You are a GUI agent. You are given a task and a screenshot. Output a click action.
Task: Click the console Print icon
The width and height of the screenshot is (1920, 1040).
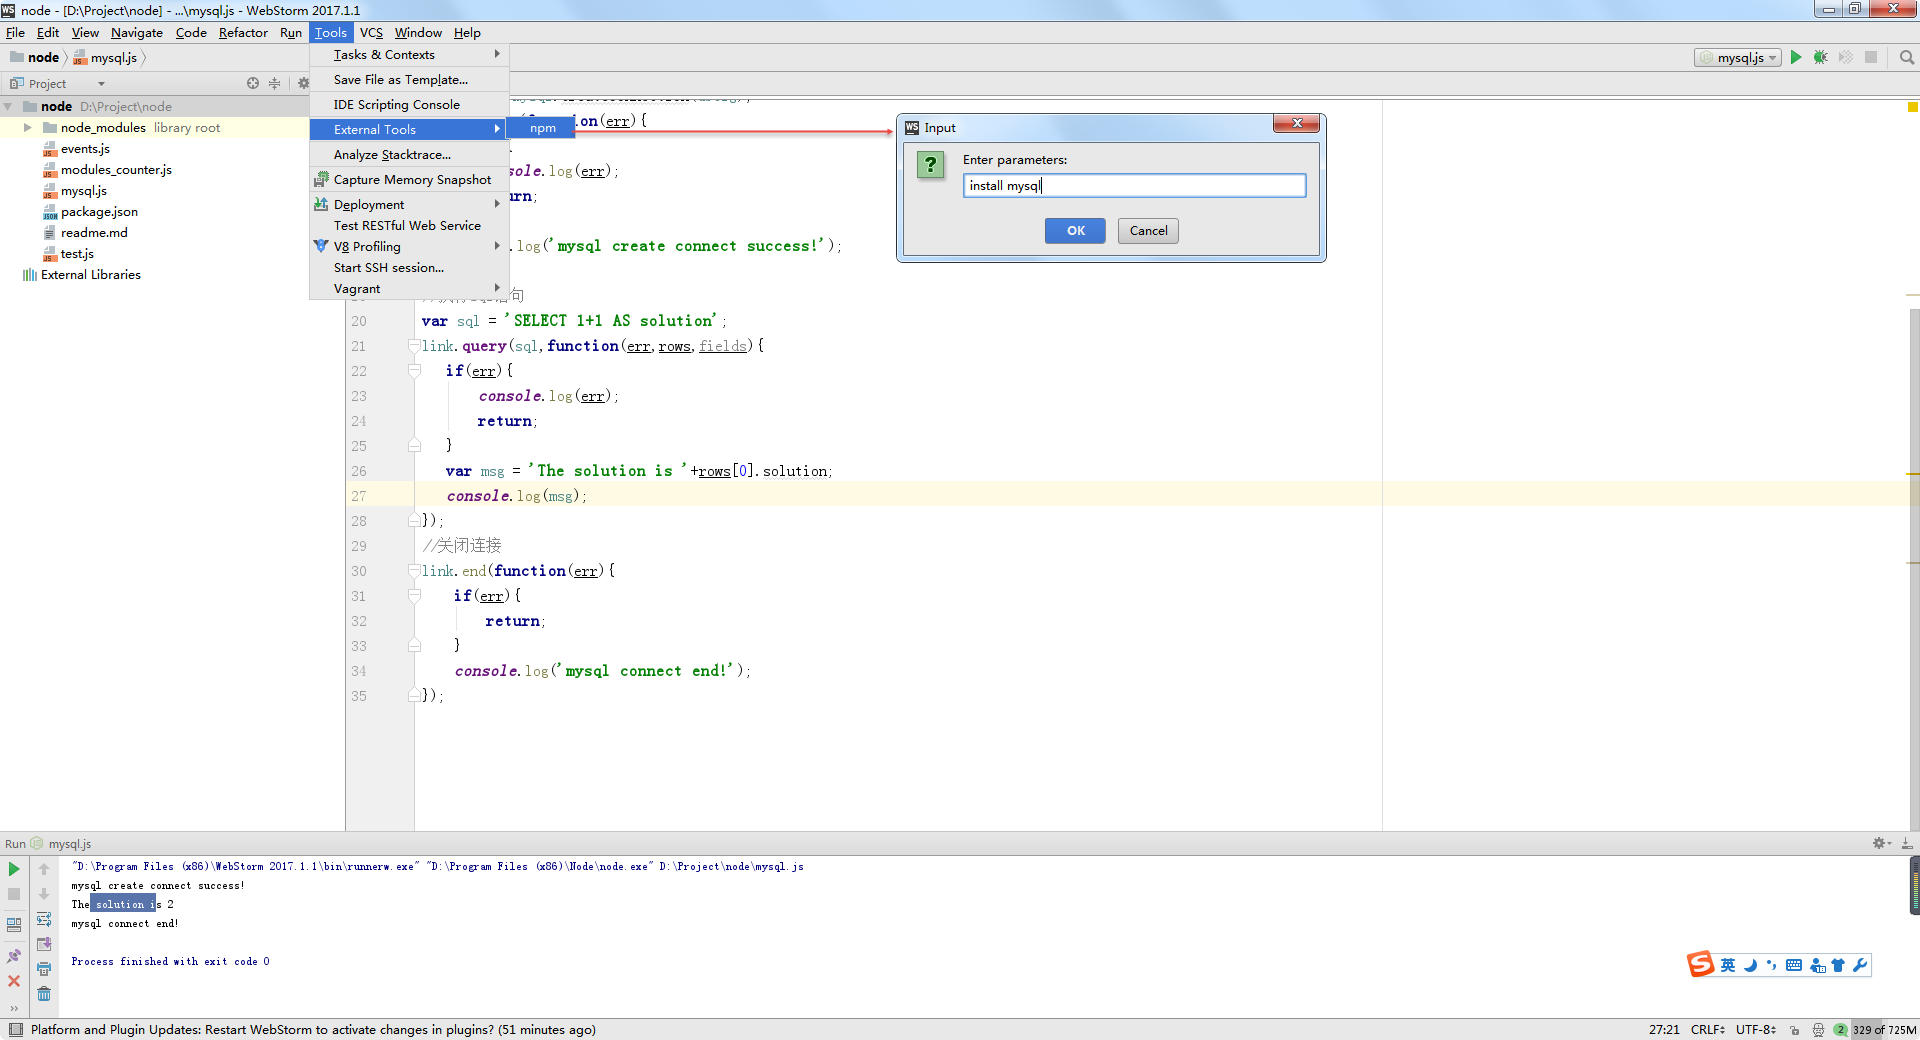44,969
